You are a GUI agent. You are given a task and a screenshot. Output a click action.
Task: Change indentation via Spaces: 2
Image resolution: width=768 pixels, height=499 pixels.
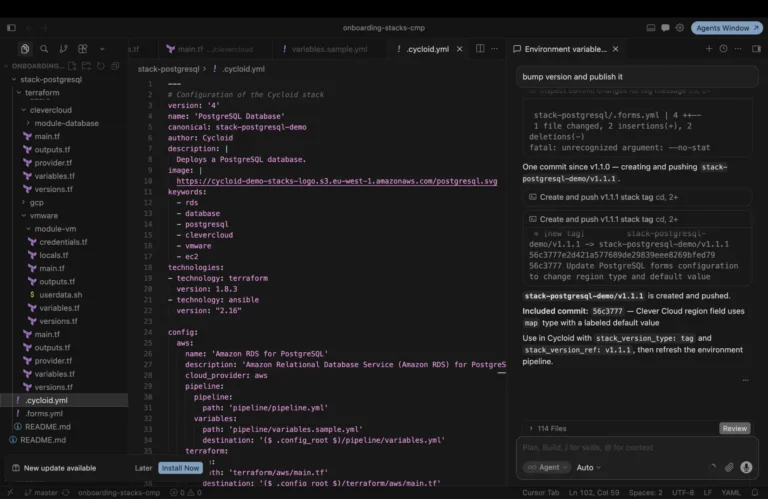646,493
